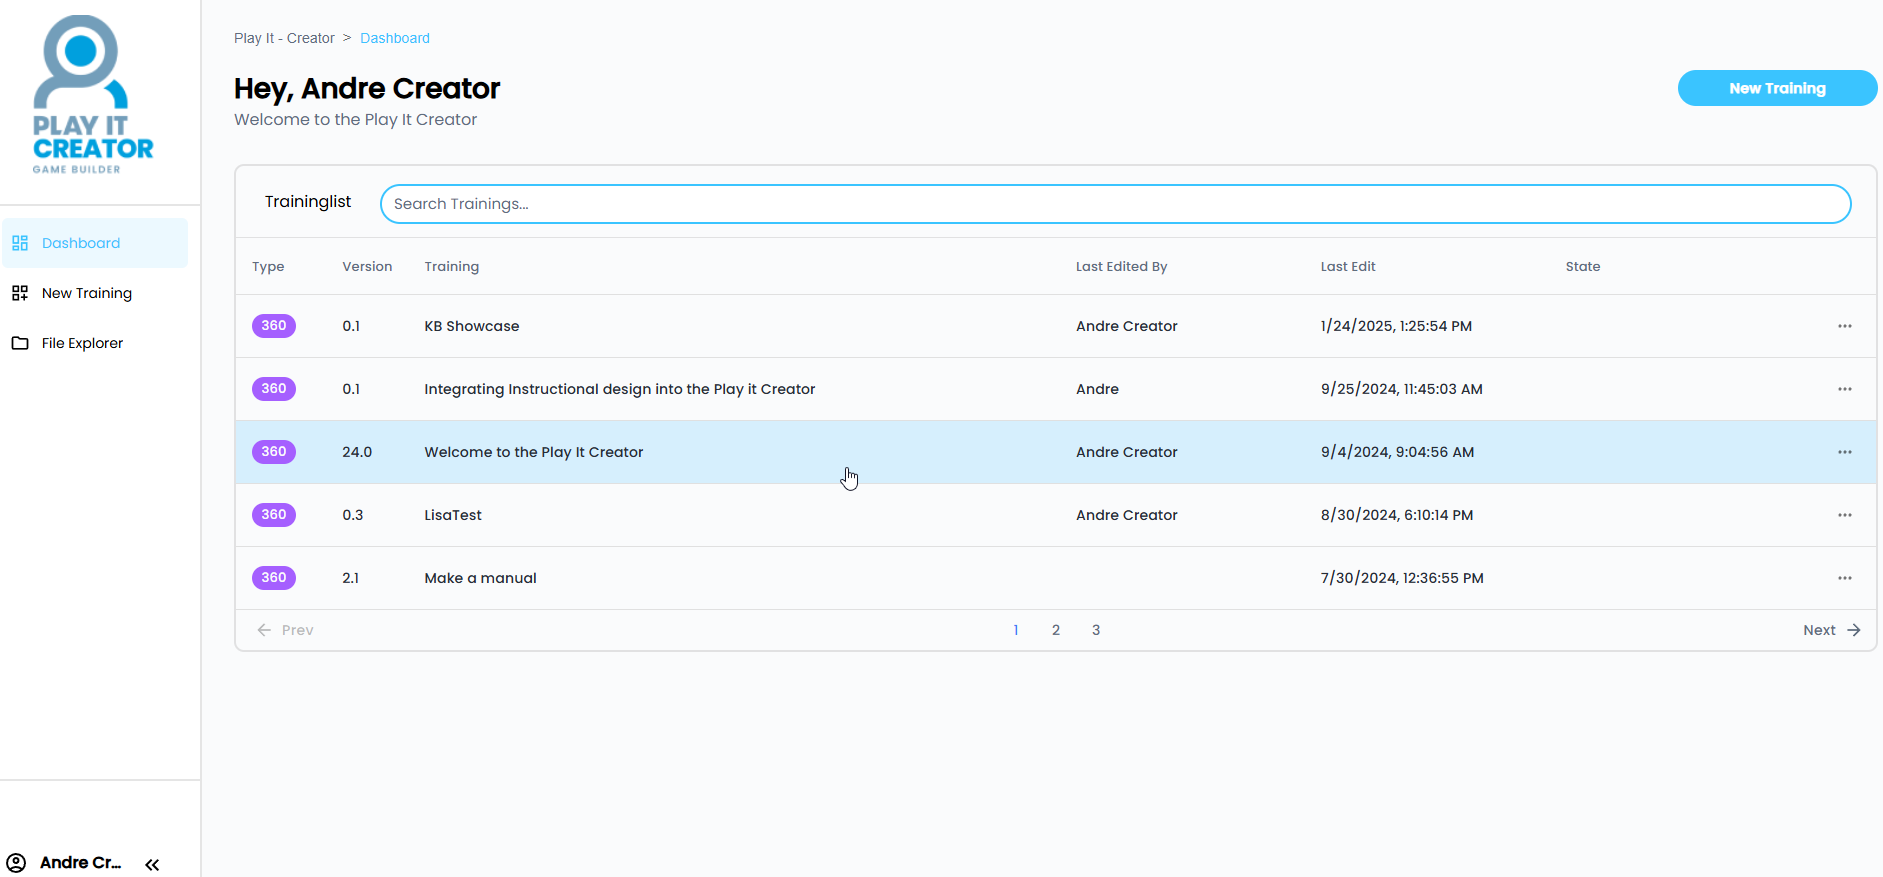Click the 360 badge on KB Showcase
The width and height of the screenshot is (1883, 877).
(x=273, y=326)
